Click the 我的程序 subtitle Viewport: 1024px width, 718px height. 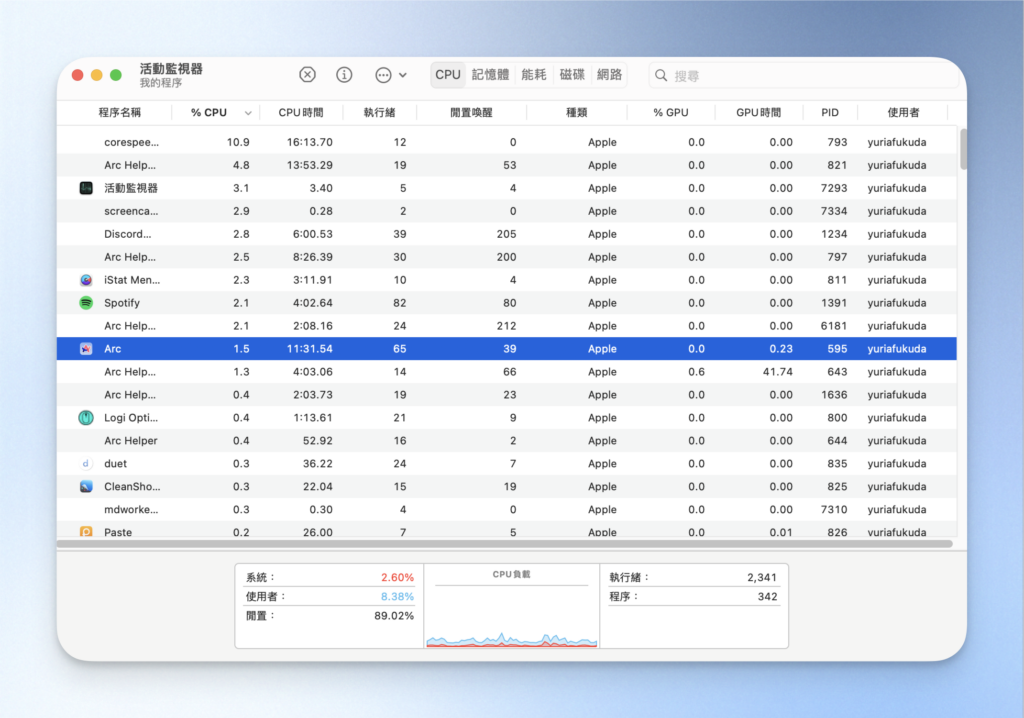pos(161,83)
